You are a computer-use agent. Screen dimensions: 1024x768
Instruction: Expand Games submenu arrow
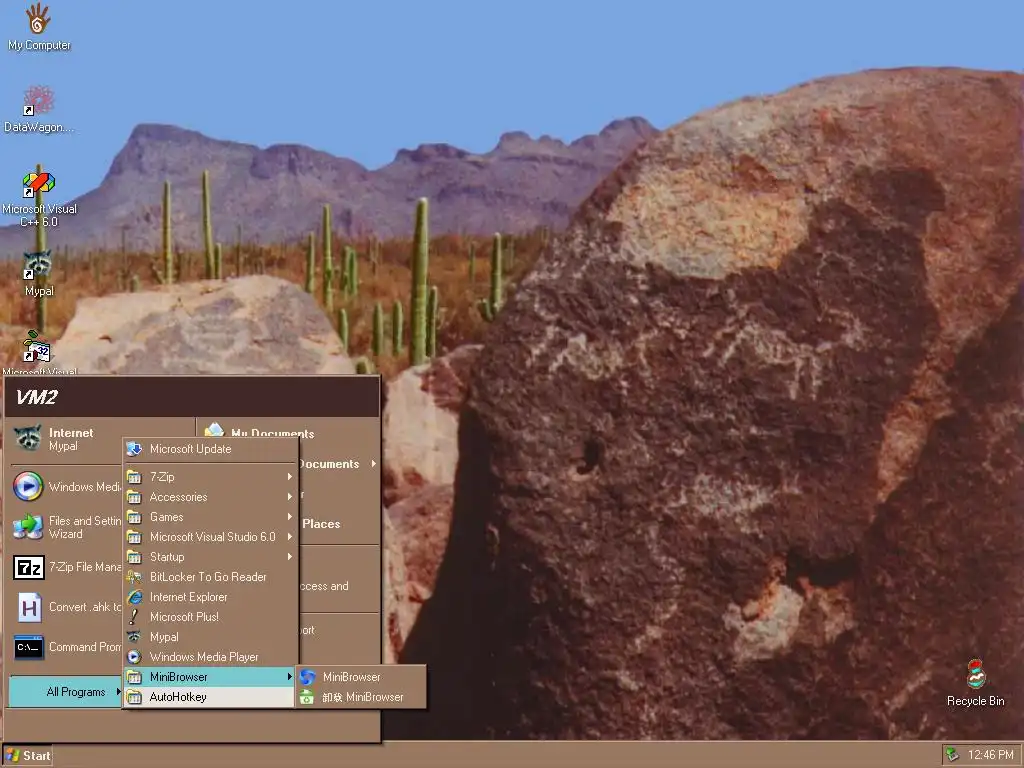click(289, 517)
